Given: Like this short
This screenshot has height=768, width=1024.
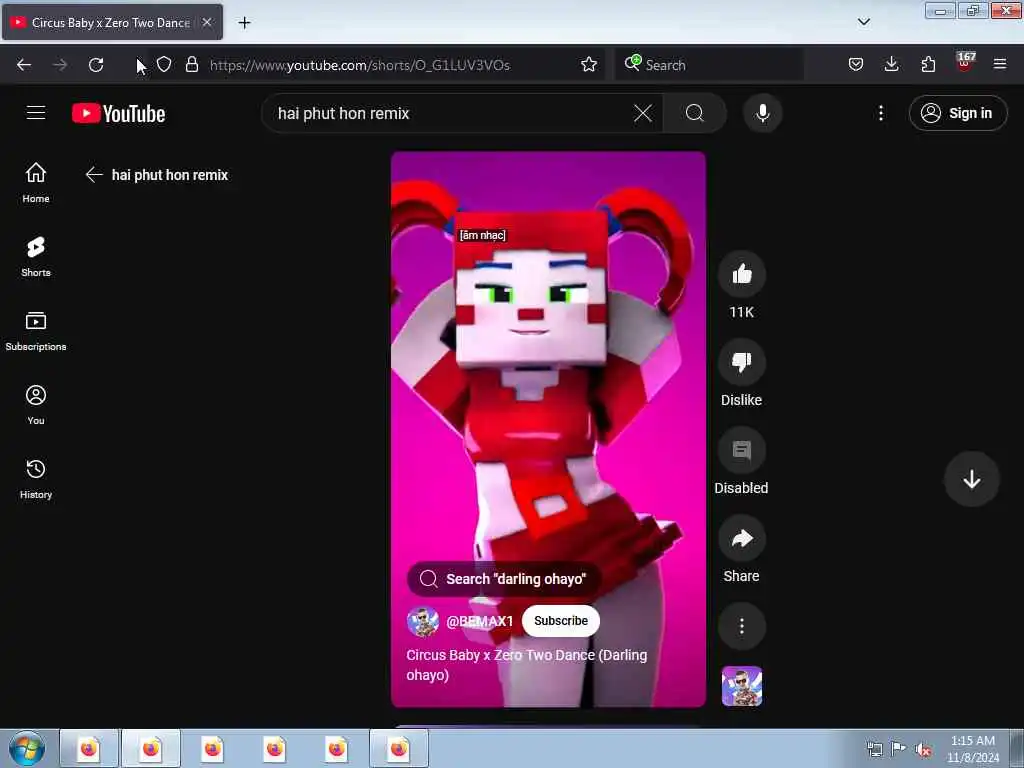Looking at the screenshot, I should [x=741, y=274].
